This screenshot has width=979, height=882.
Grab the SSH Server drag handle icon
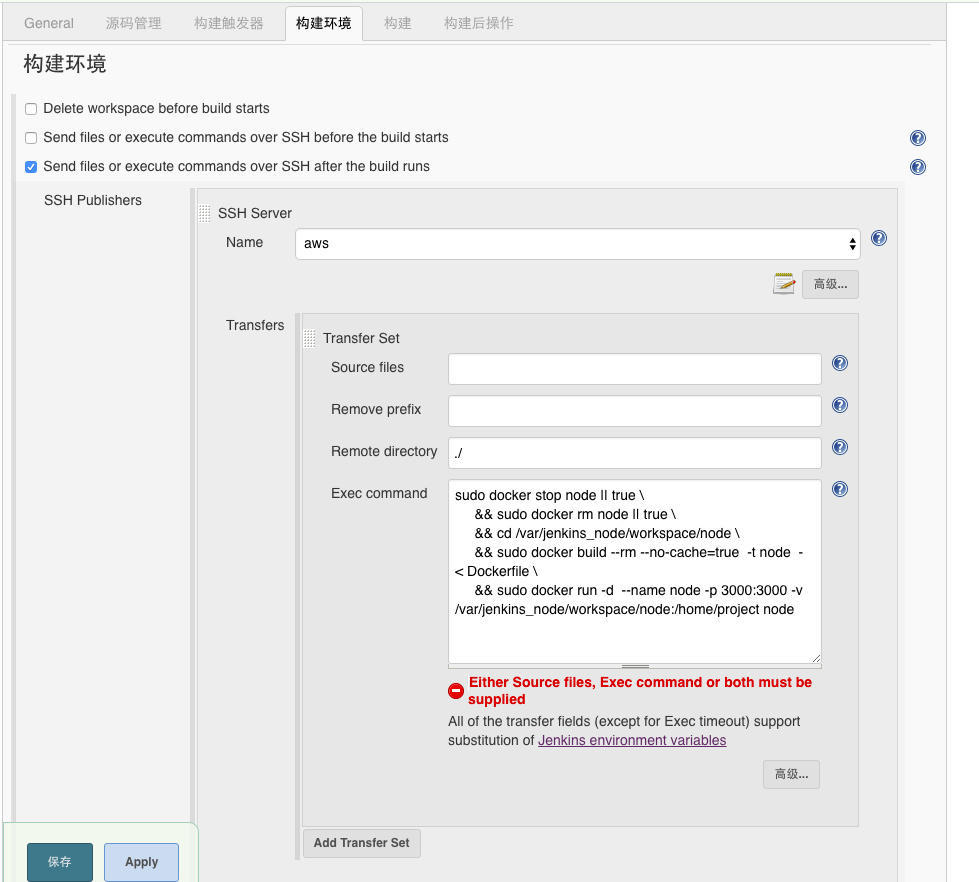point(204,213)
